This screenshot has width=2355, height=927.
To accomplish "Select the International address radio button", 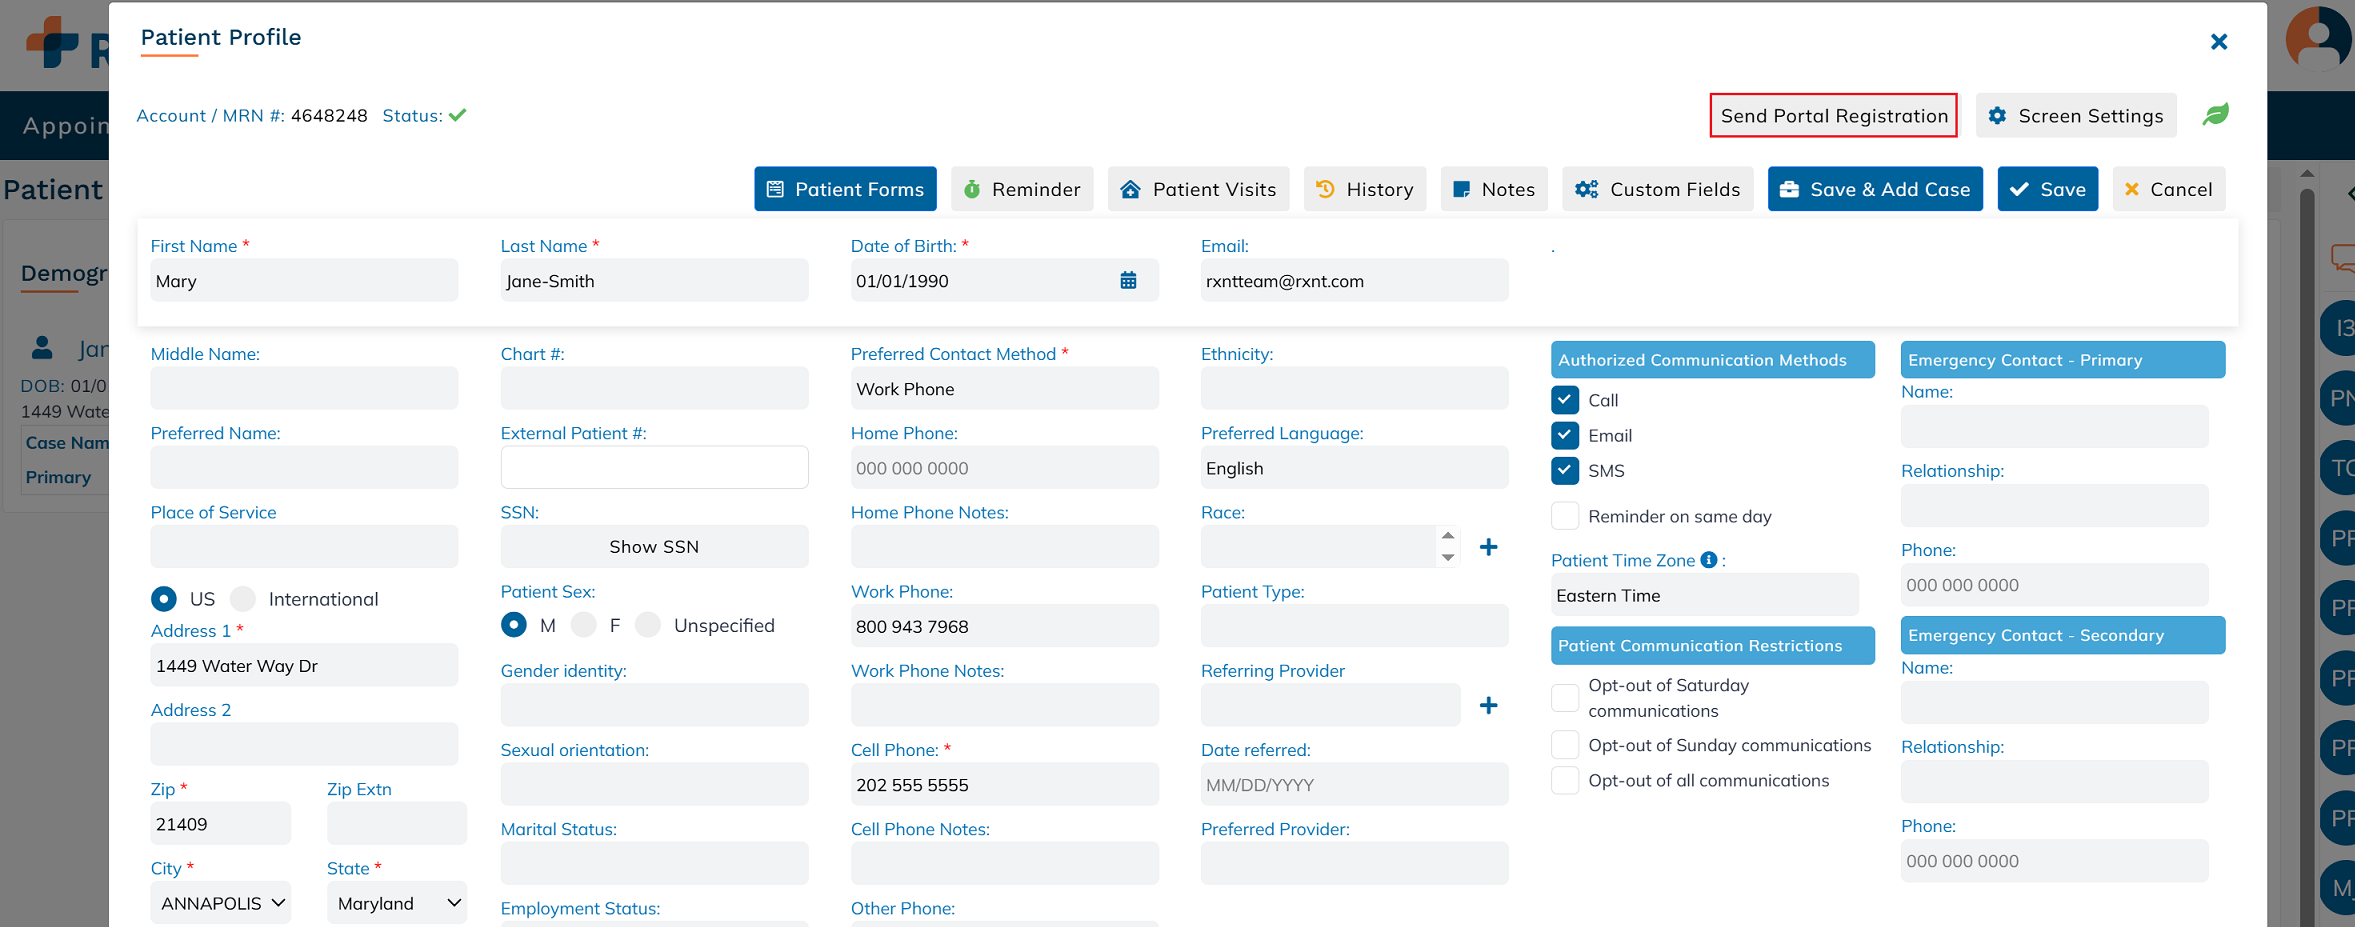I will coord(243,599).
